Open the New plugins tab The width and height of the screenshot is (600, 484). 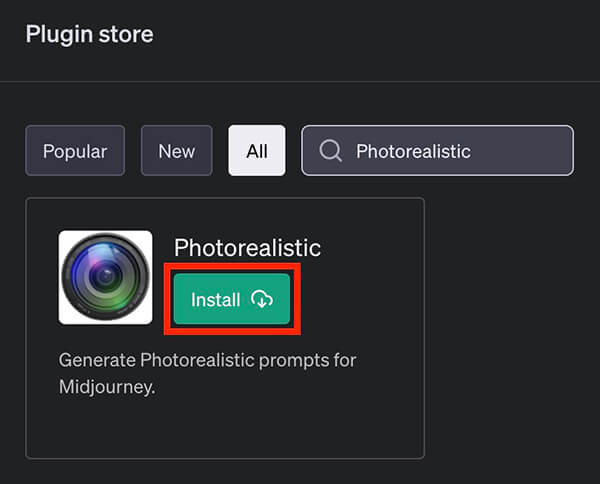(x=176, y=151)
